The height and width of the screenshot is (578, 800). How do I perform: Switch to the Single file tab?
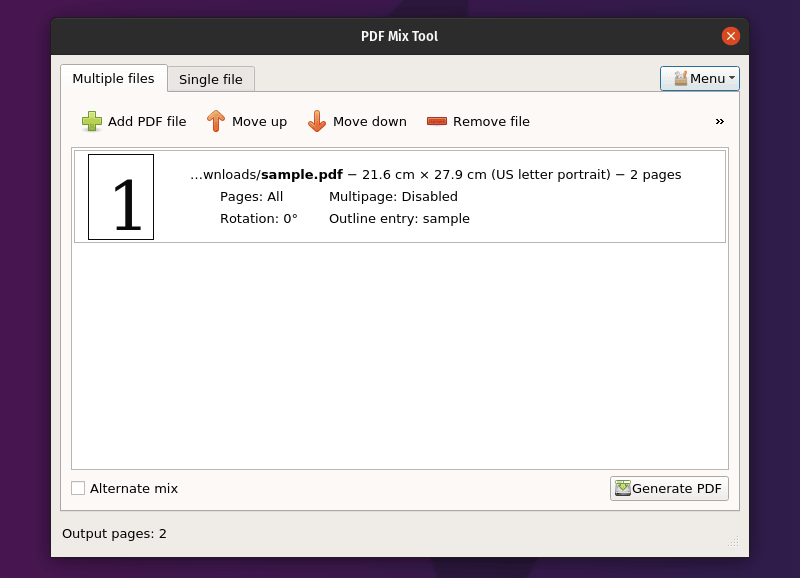(210, 79)
